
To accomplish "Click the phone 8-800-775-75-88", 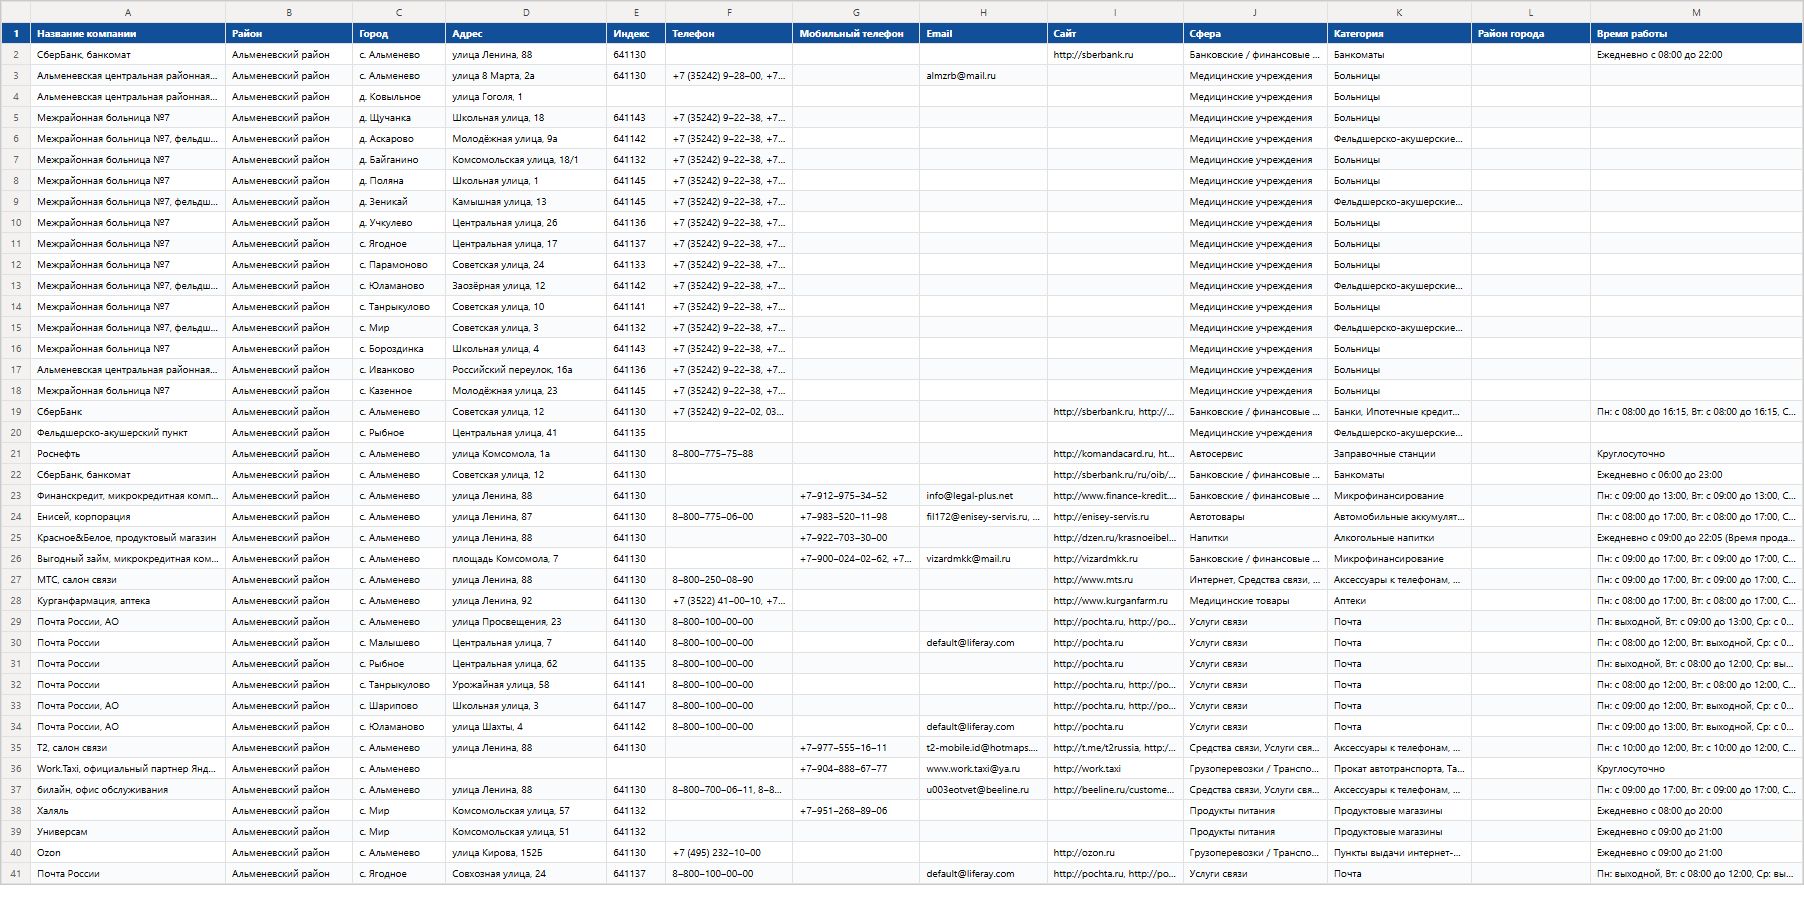I will 729,454.
